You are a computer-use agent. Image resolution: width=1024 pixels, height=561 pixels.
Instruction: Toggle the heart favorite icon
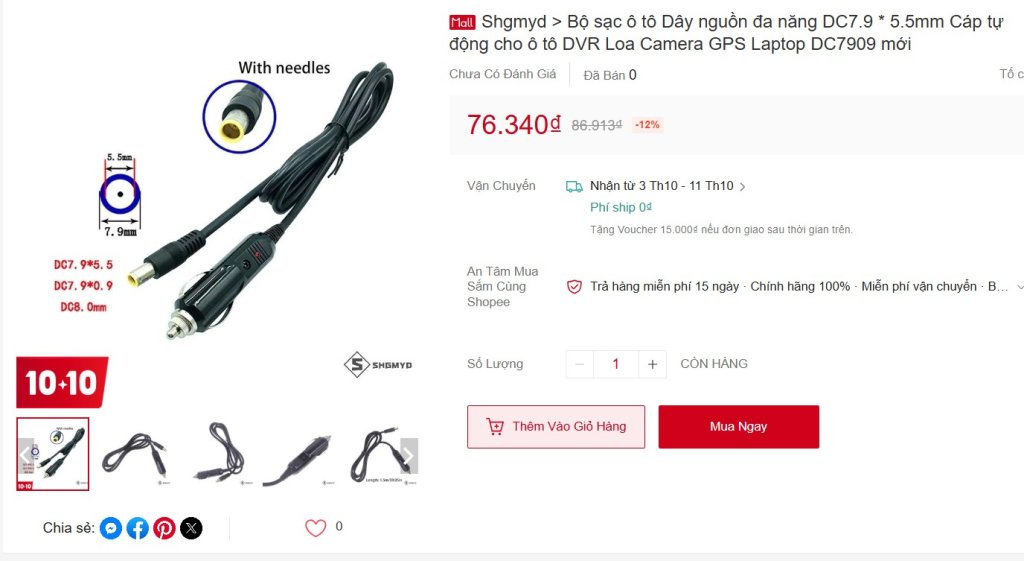315,528
